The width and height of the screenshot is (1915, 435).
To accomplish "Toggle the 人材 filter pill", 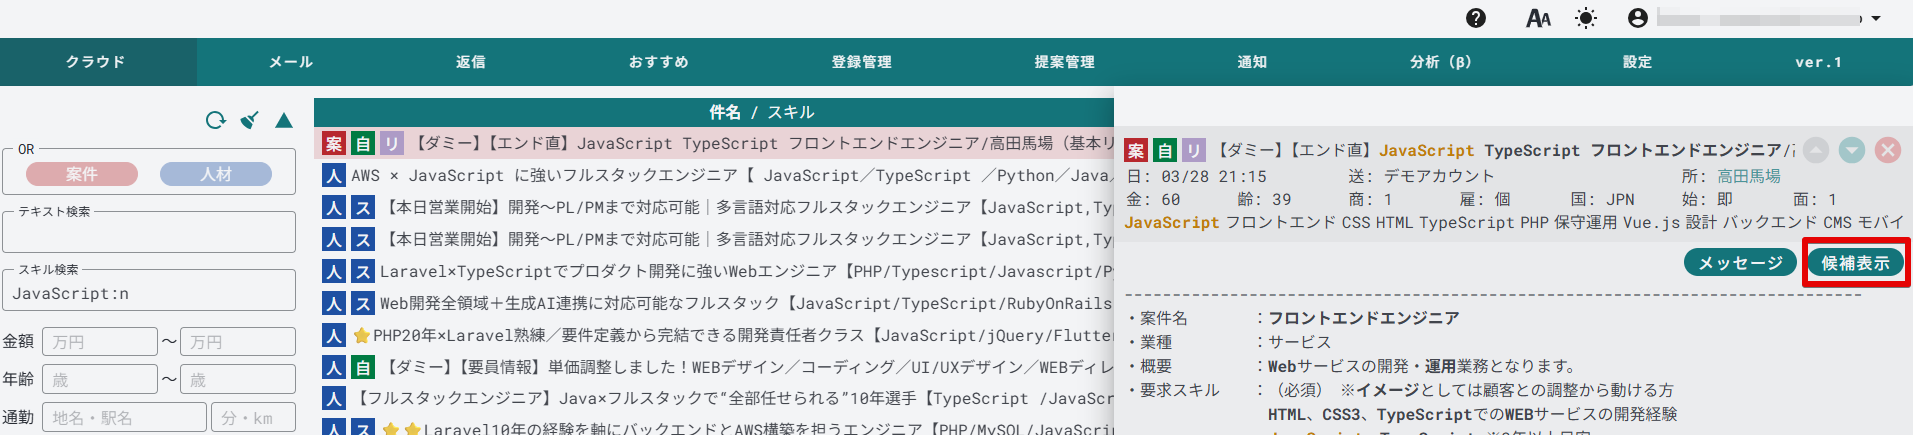I will click(216, 174).
